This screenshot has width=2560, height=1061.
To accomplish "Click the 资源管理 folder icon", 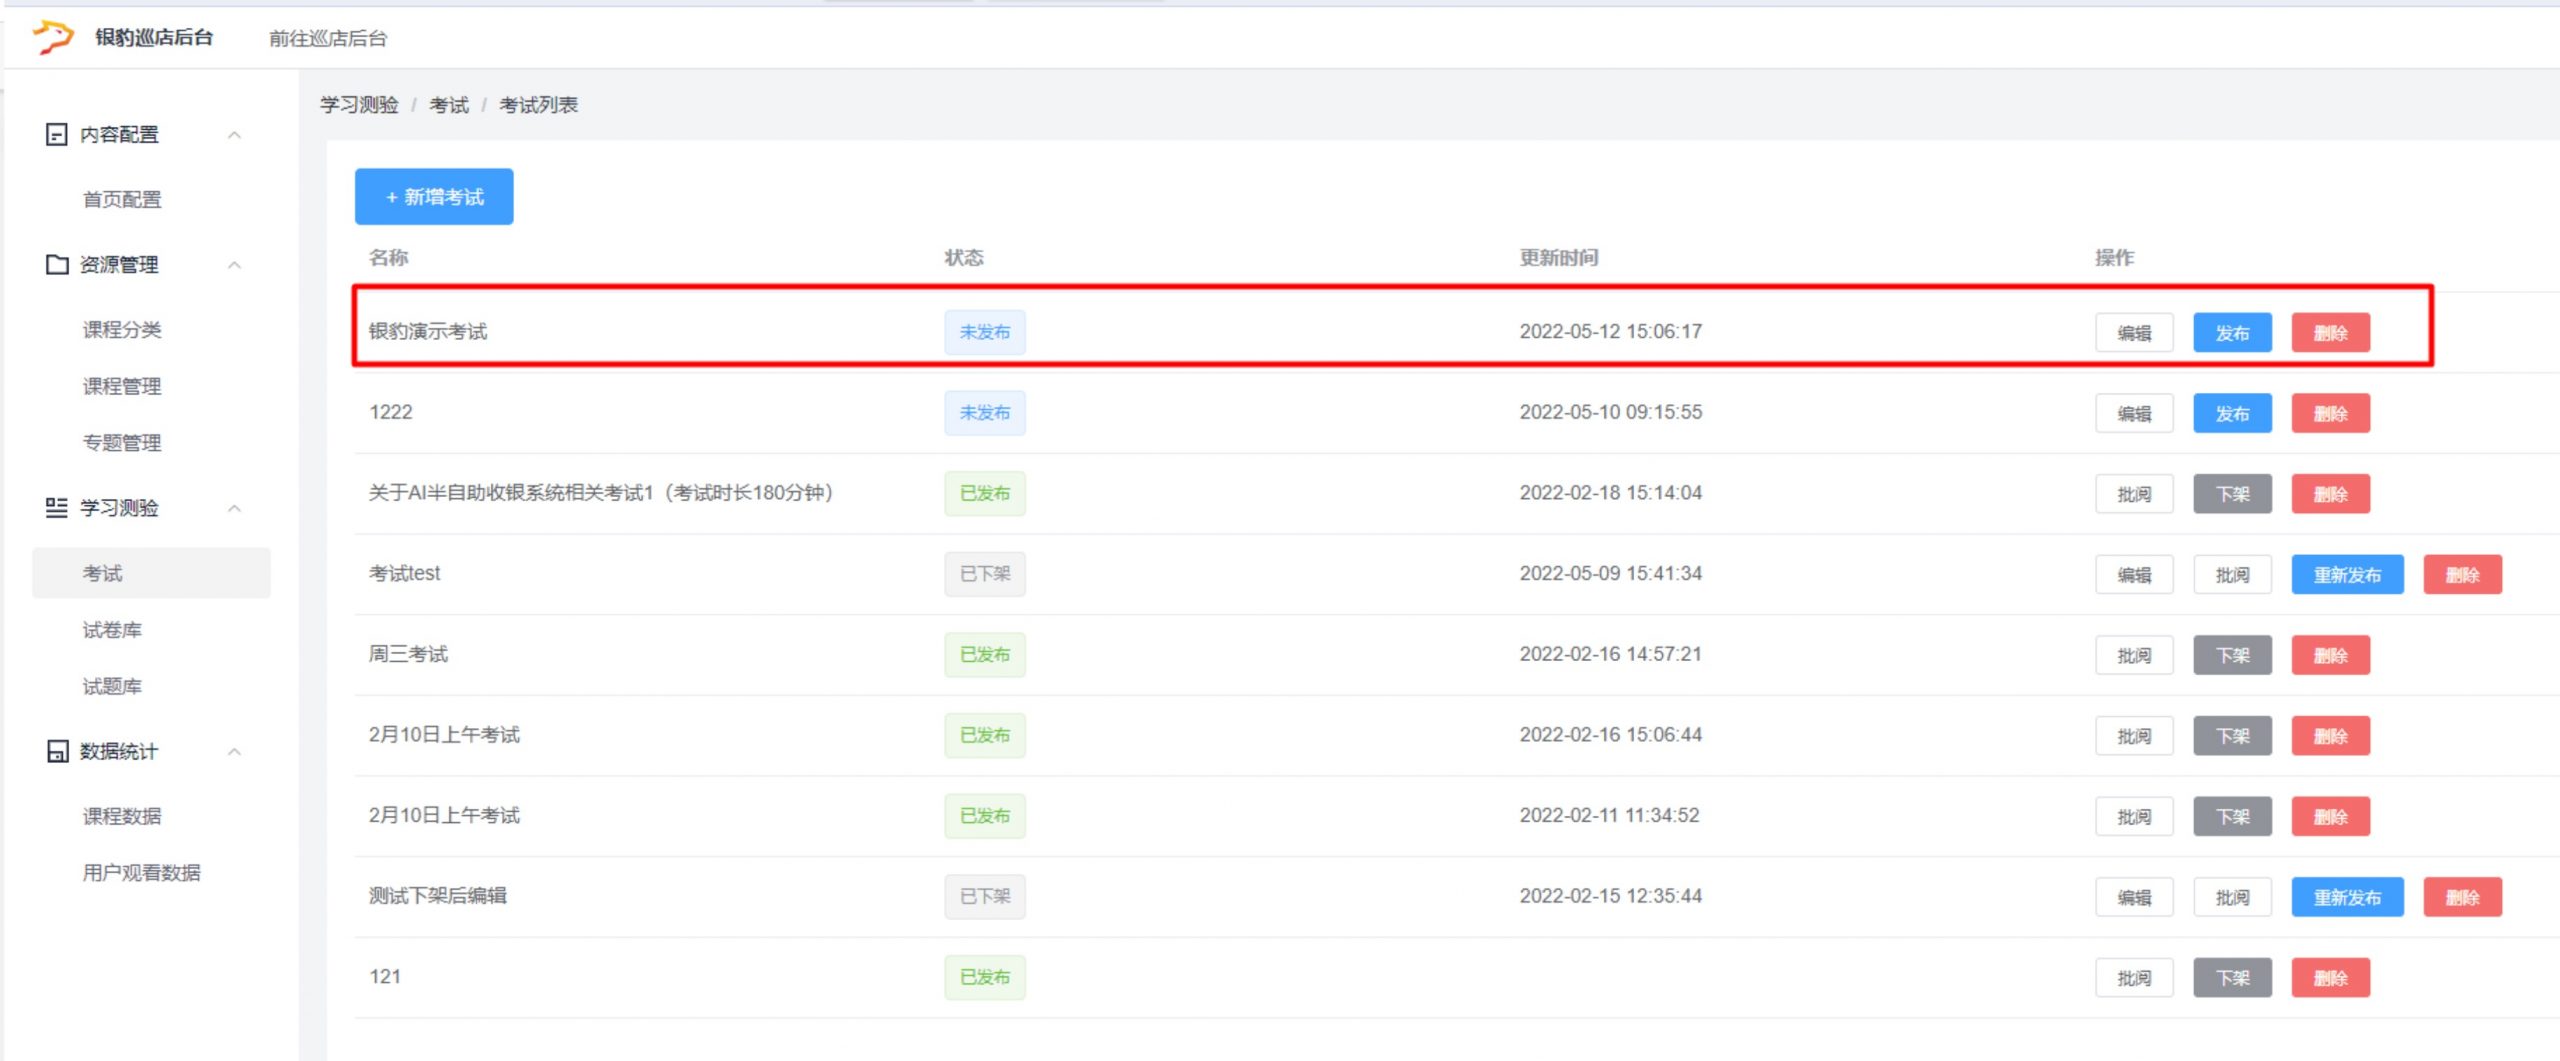I will tap(57, 265).
